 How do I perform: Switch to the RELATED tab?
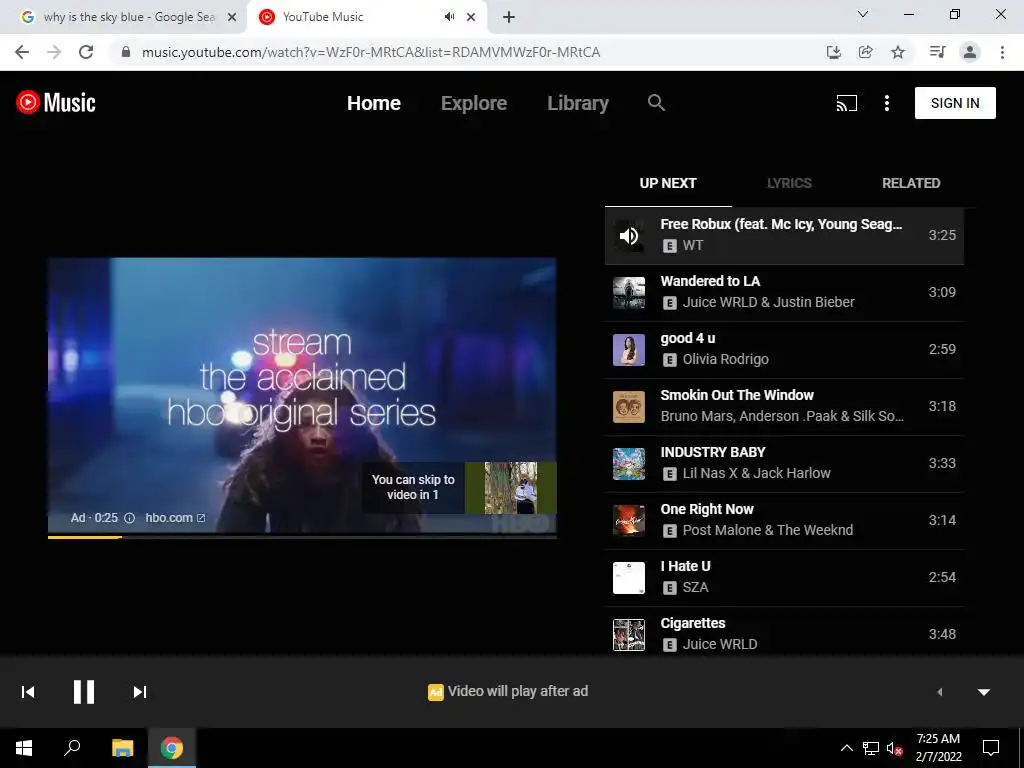(x=911, y=184)
